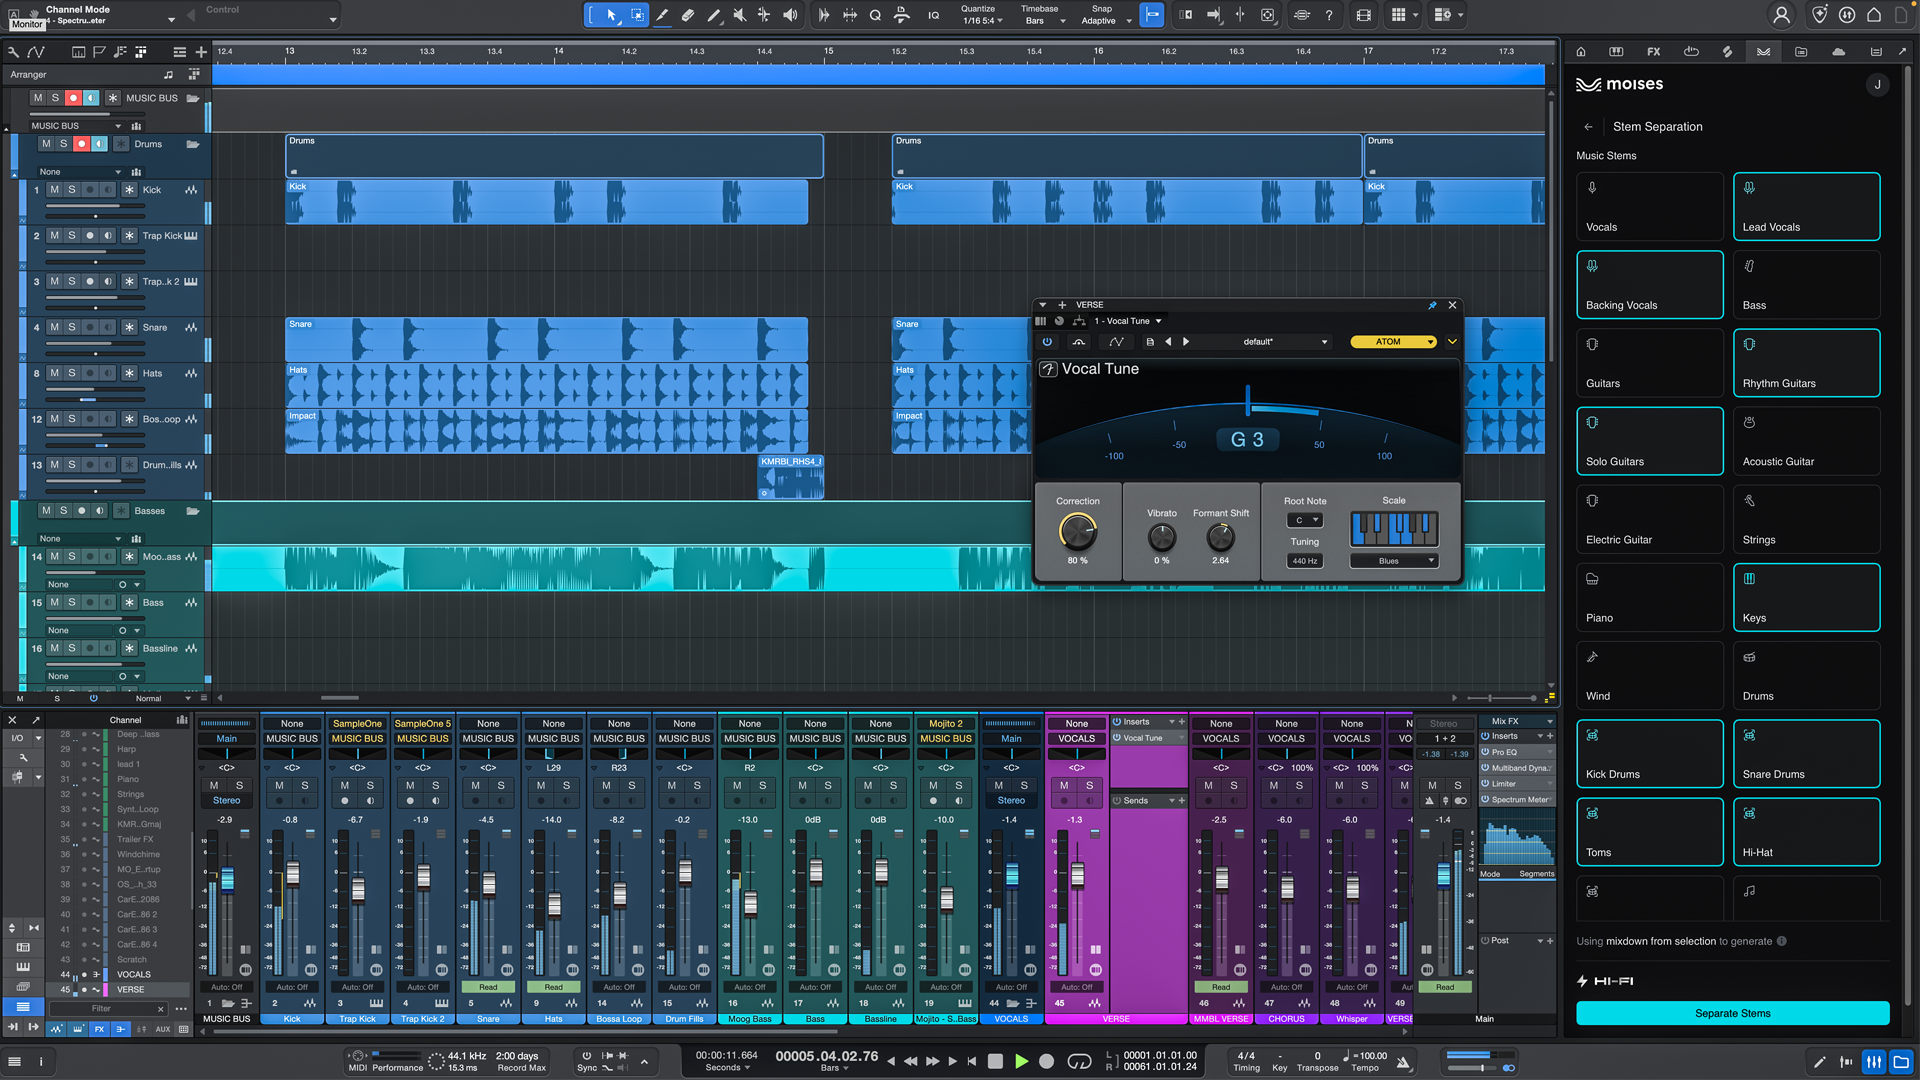
Task: Click the wrench icon left of mixer
Action: click(23, 758)
